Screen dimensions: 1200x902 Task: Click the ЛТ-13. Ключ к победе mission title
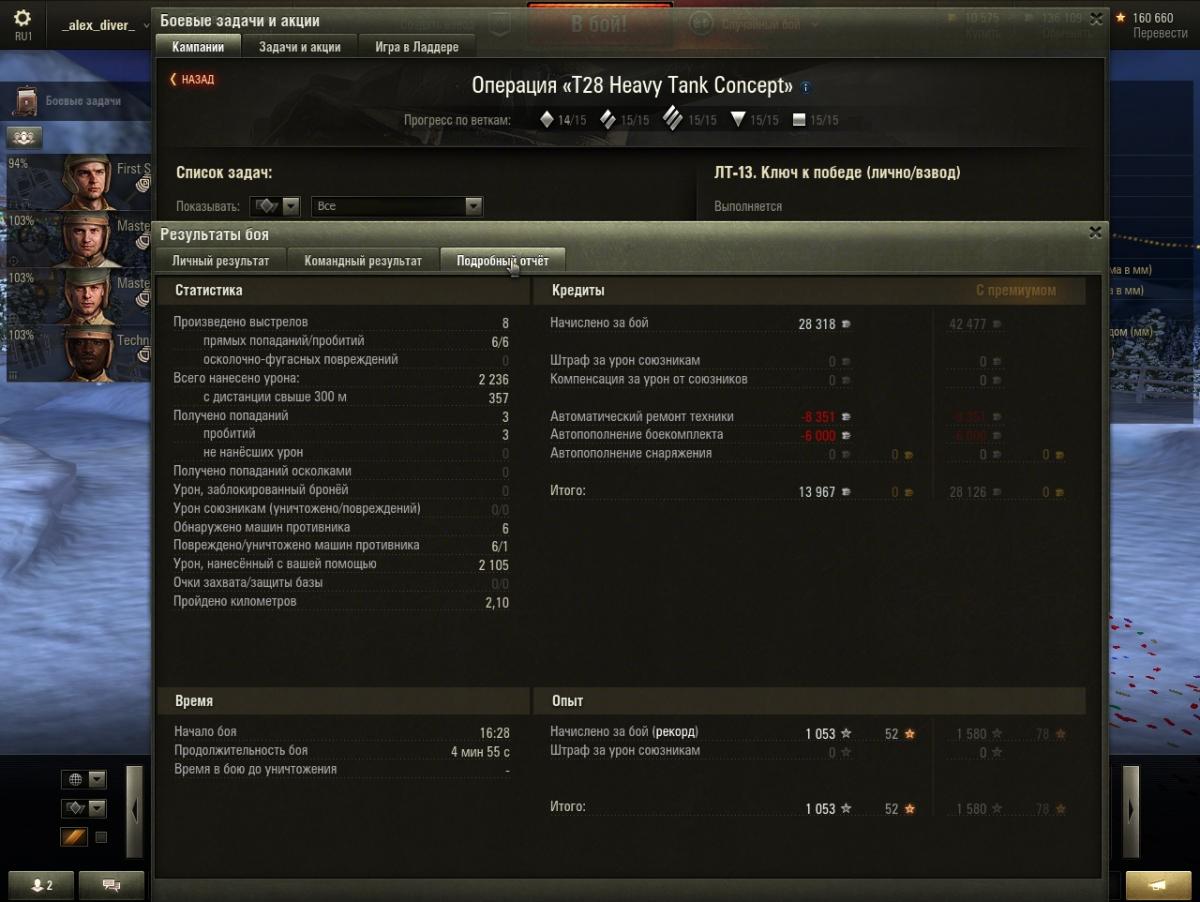coord(837,173)
